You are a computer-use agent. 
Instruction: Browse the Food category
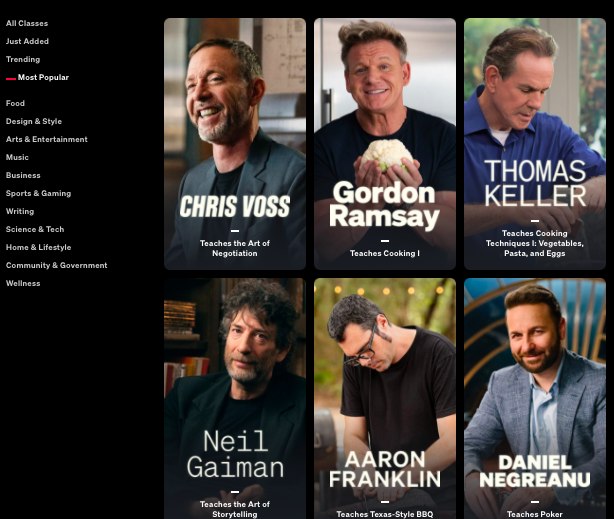[x=15, y=103]
